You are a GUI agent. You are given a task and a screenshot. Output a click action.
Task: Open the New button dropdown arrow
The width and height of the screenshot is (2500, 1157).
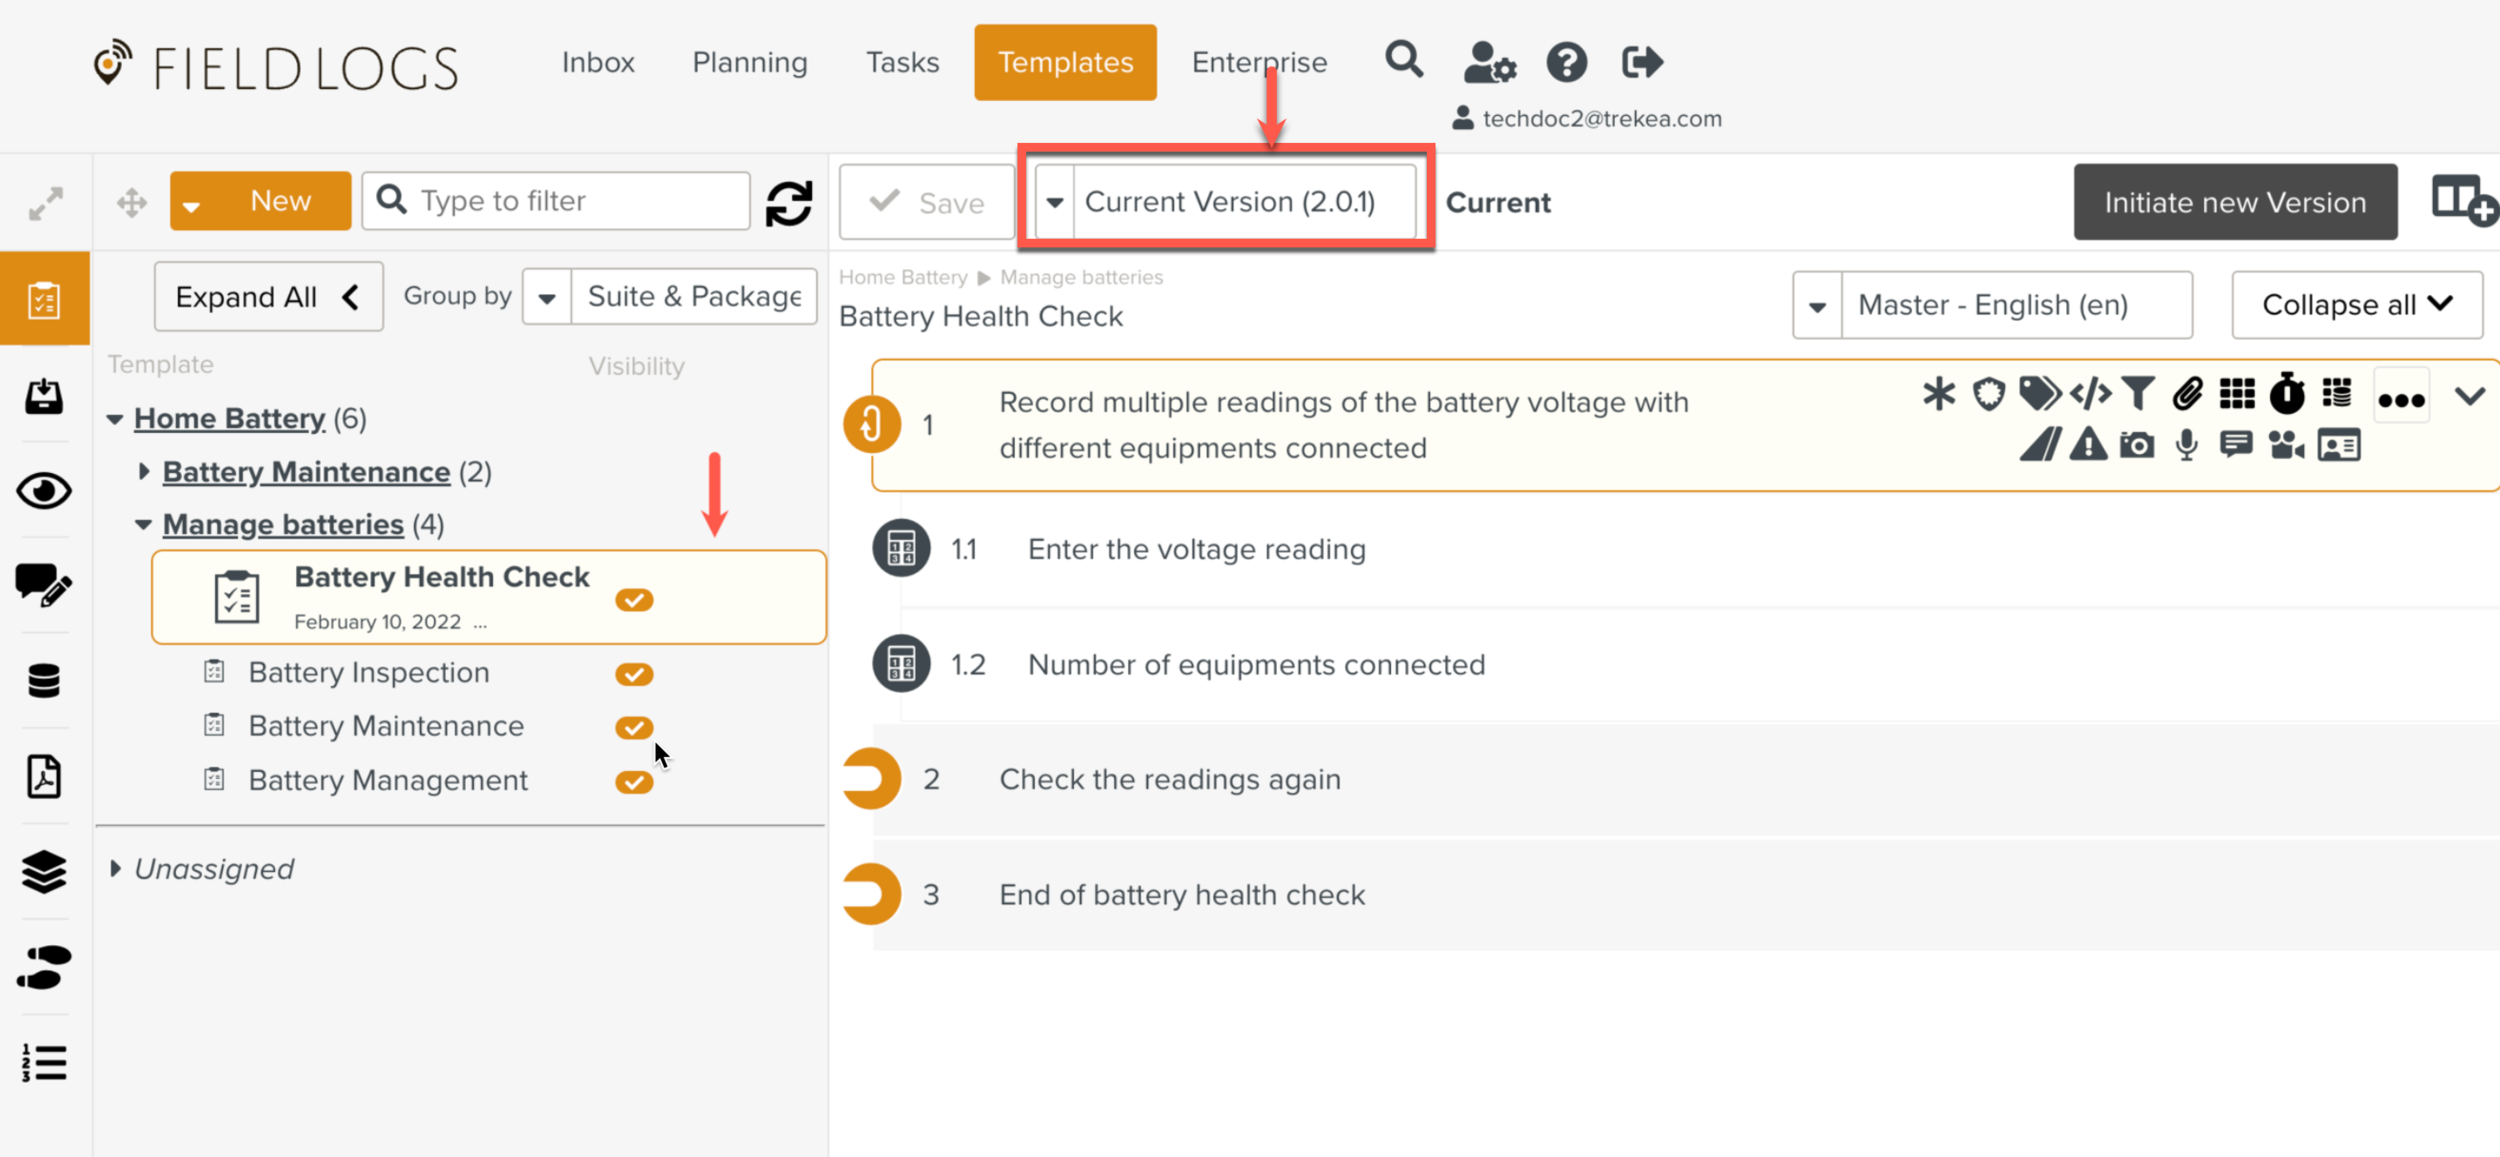[191, 205]
